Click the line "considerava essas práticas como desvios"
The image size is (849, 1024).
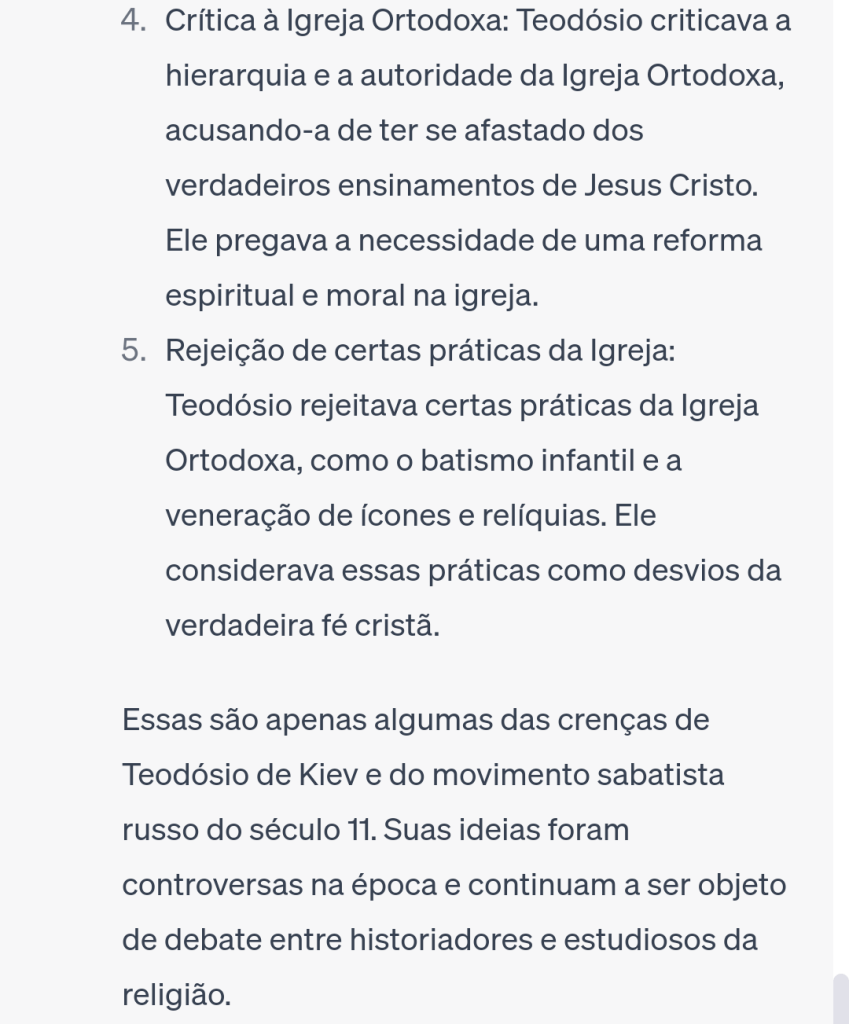[473, 571]
